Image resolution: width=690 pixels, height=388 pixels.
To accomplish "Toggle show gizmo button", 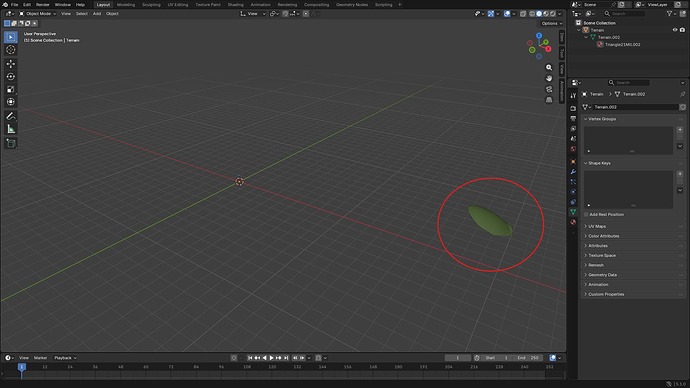I will (491, 14).
